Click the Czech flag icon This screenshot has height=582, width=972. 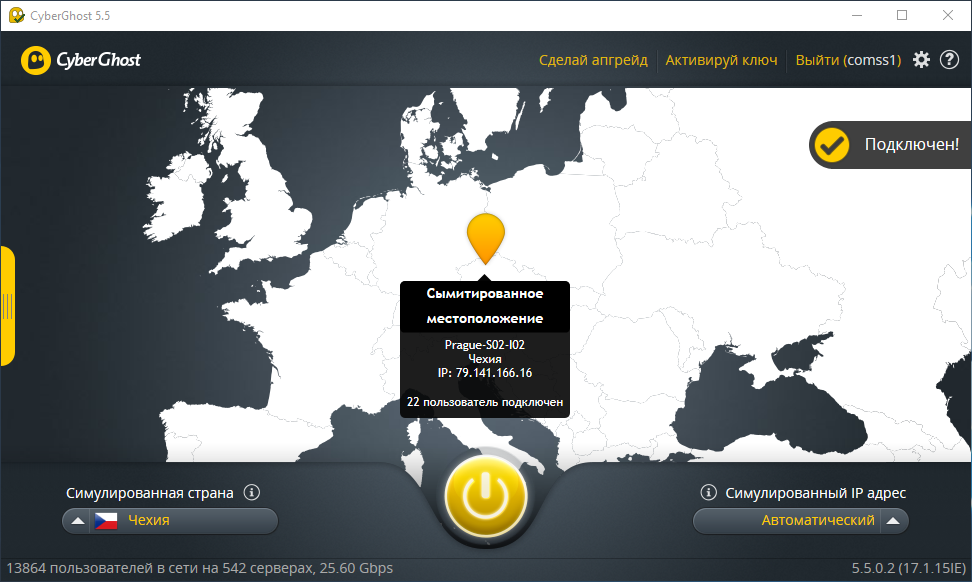pyautogui.click(x=106, y=521)
